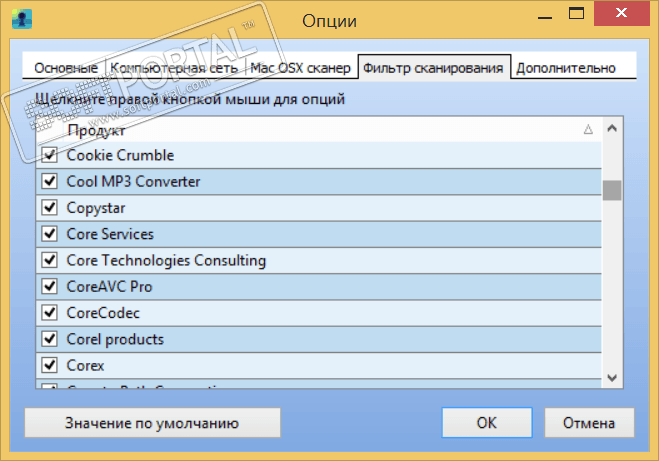
Task: Minimize the Опции window
Action: click(x=545, y=17)
